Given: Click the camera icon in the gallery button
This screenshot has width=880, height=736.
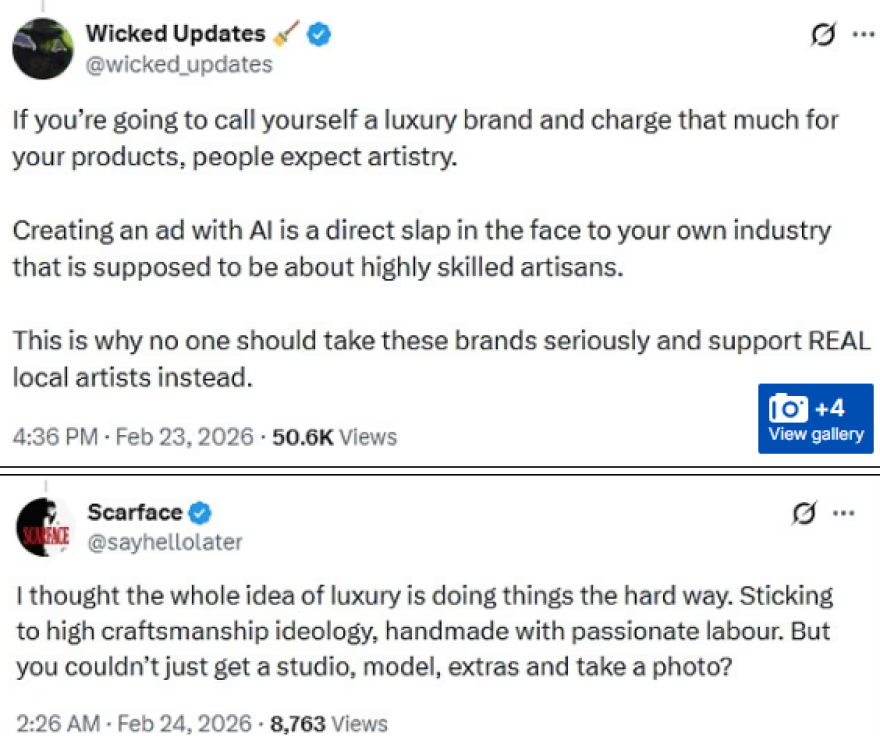Looking at the screenshot, I should tap(788, 408).
